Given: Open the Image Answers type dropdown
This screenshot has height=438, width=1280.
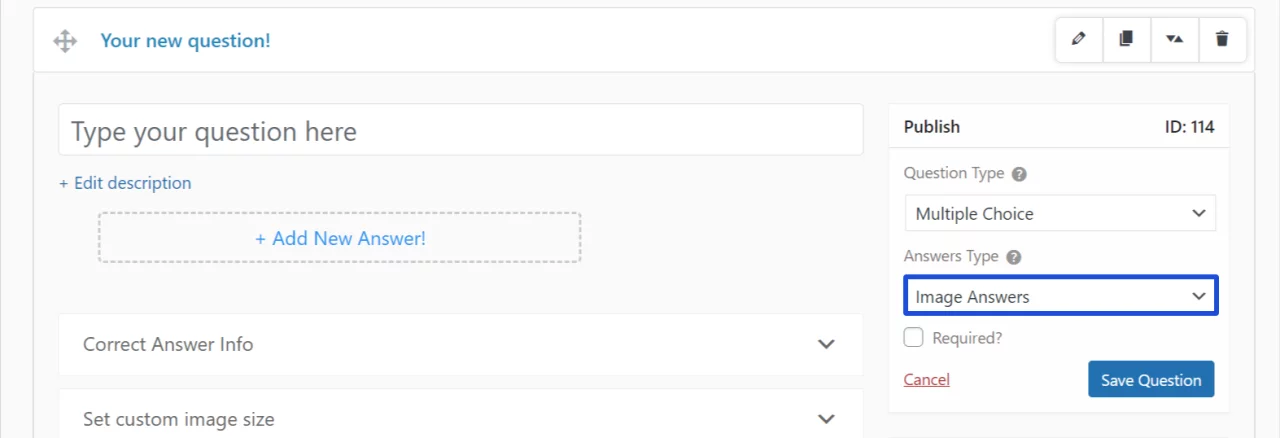Looking at the screenshot, I should tap(1060, 296).
